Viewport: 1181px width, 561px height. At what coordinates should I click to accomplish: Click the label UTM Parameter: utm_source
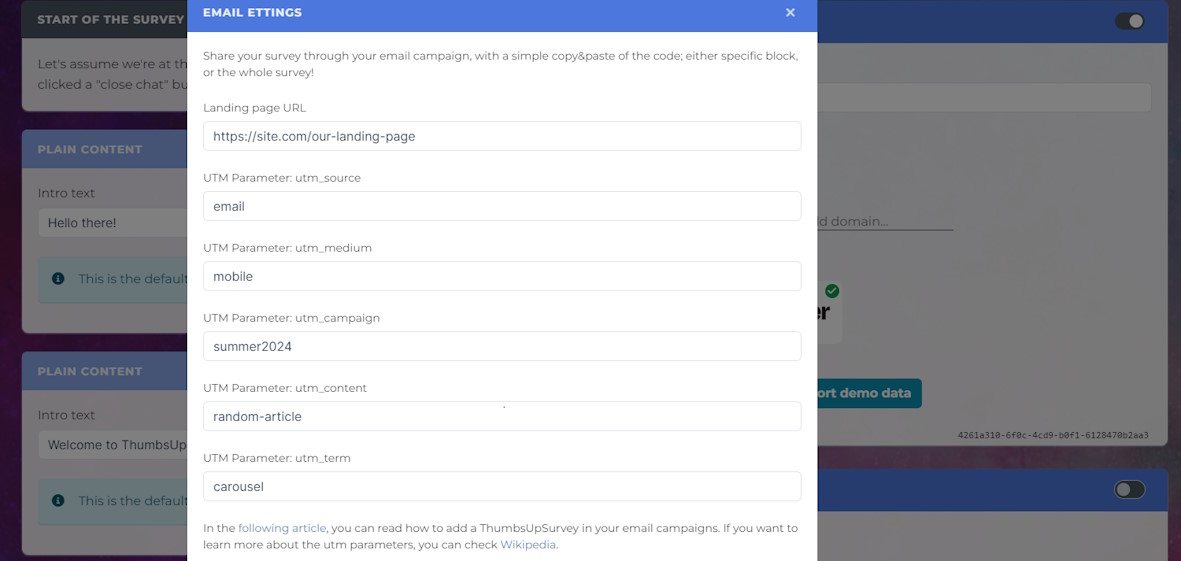pyautogui.click(x=282, y=178)
